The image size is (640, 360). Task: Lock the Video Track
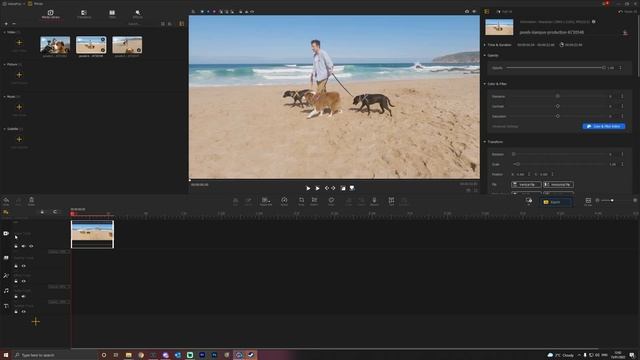point(16,247)
